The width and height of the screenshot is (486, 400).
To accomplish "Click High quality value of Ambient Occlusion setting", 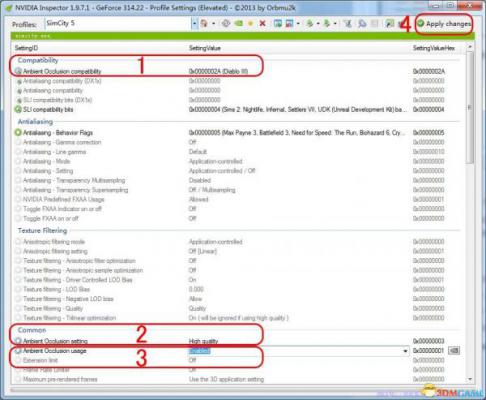I will click(203, 341).
